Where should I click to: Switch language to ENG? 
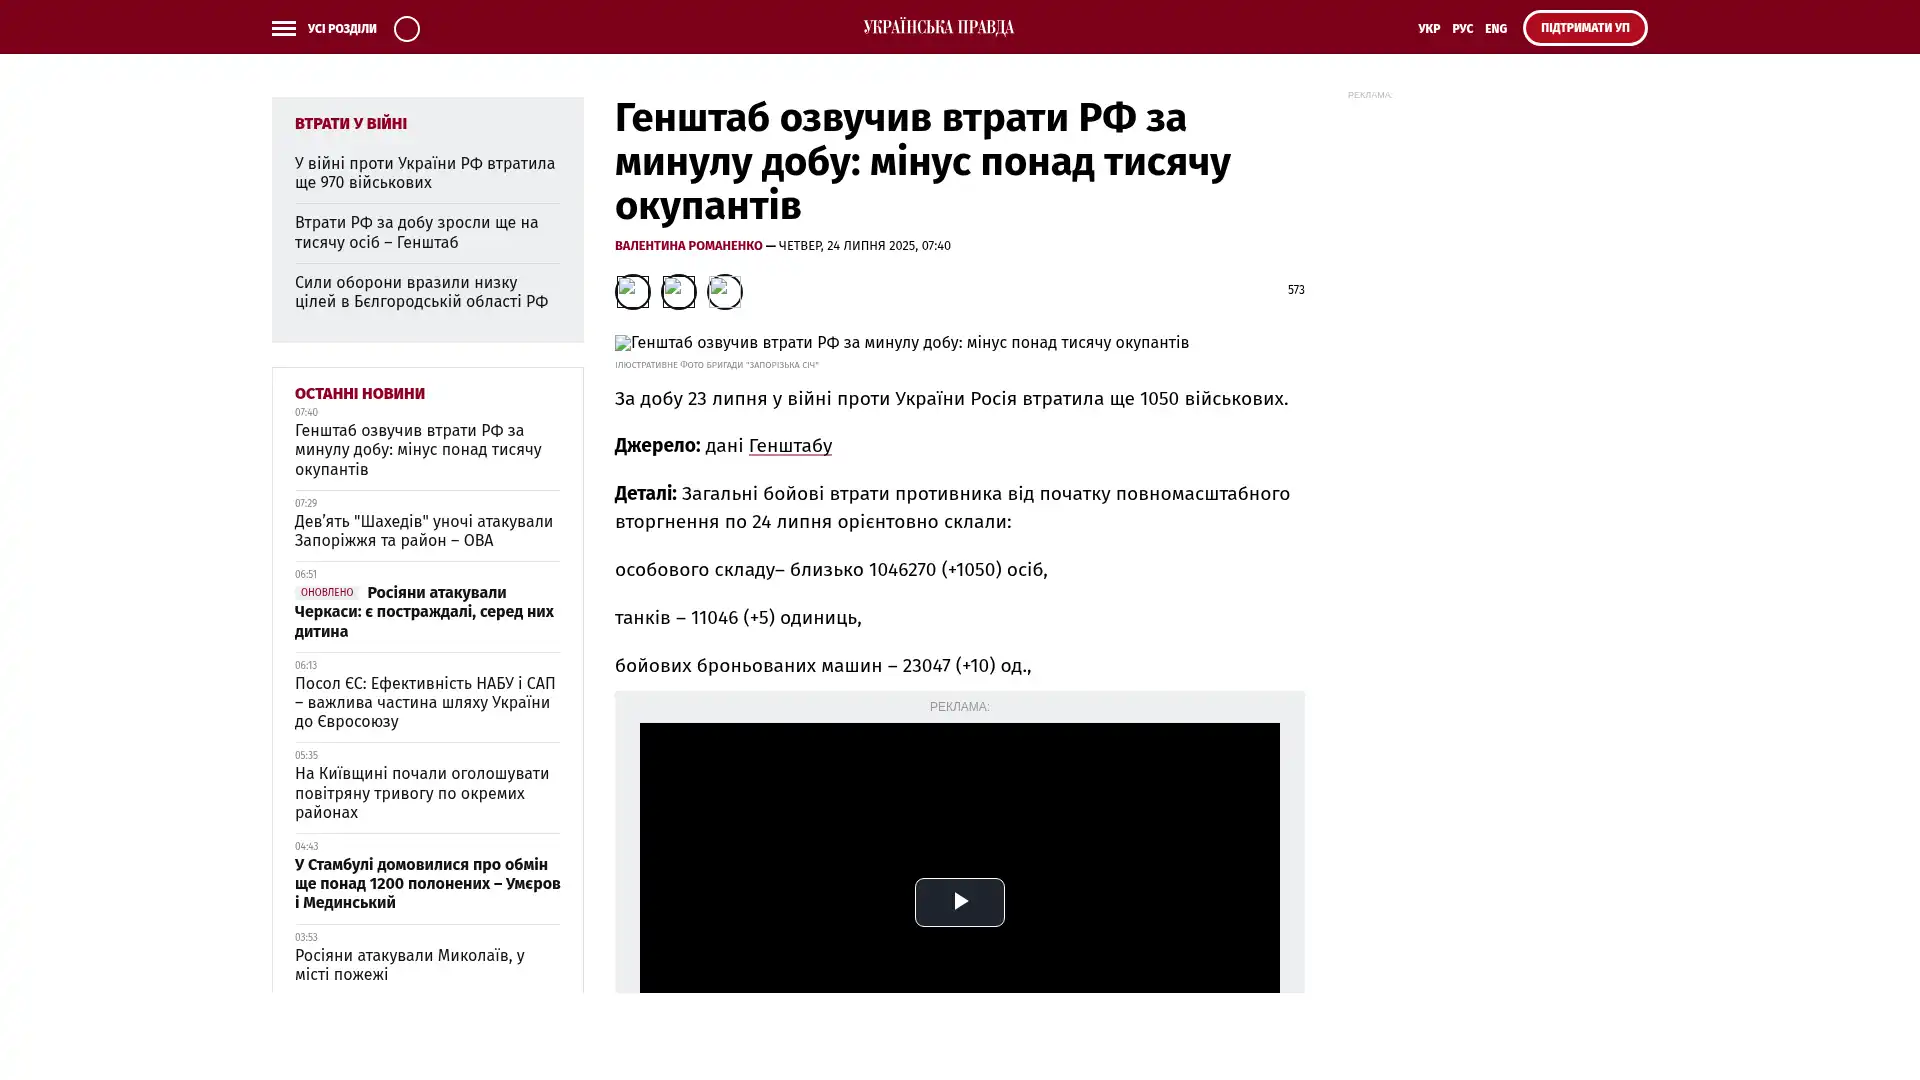coord(1495,29)
